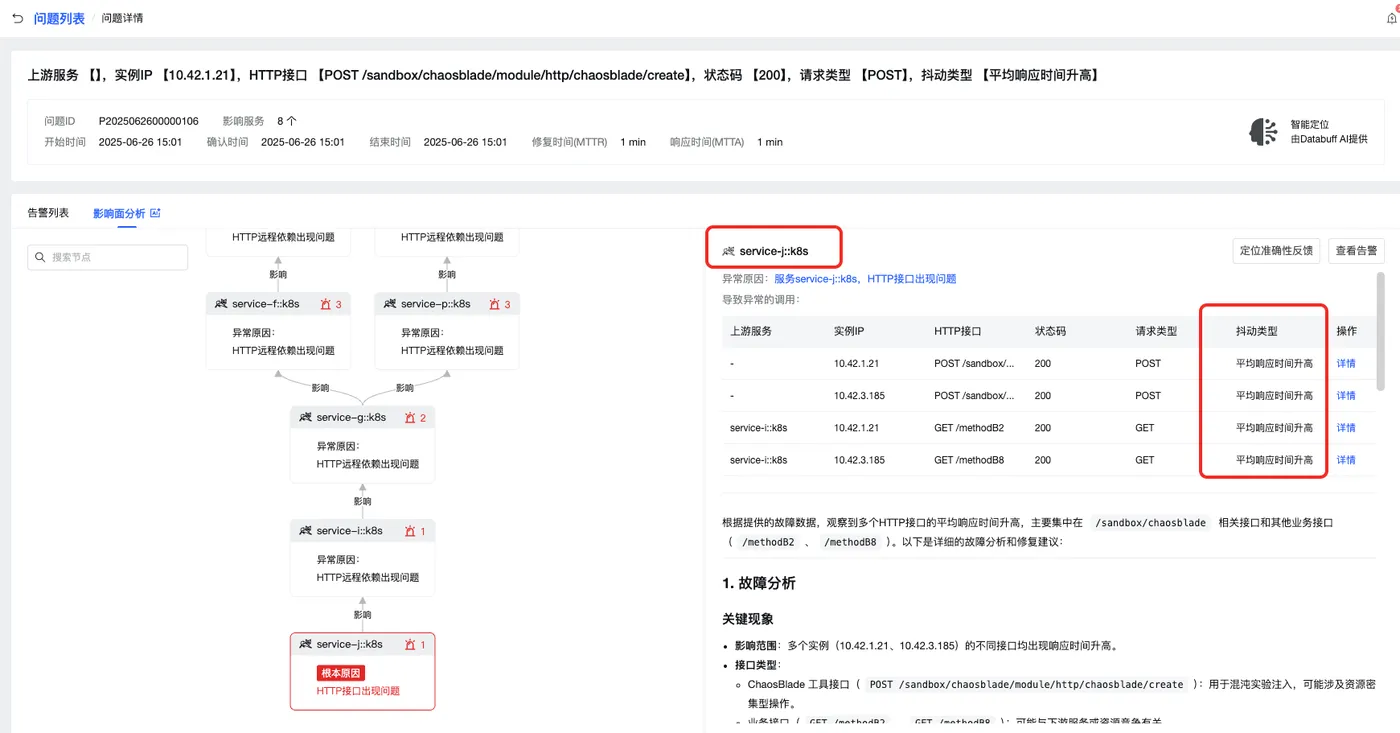Select the service-g::k8s node title
This screenshot has width=1400, height=733.
[351, 417]
